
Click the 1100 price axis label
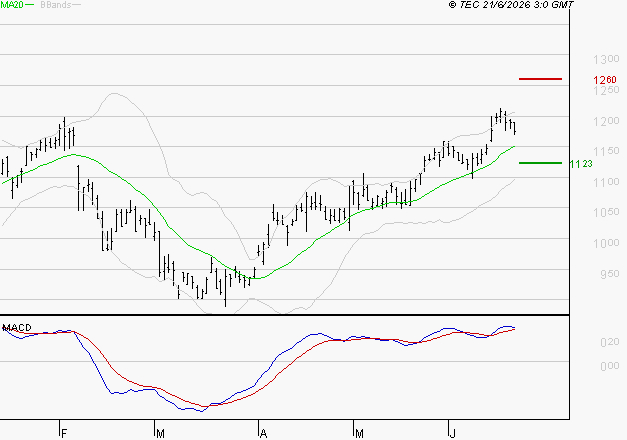(606, 182)
